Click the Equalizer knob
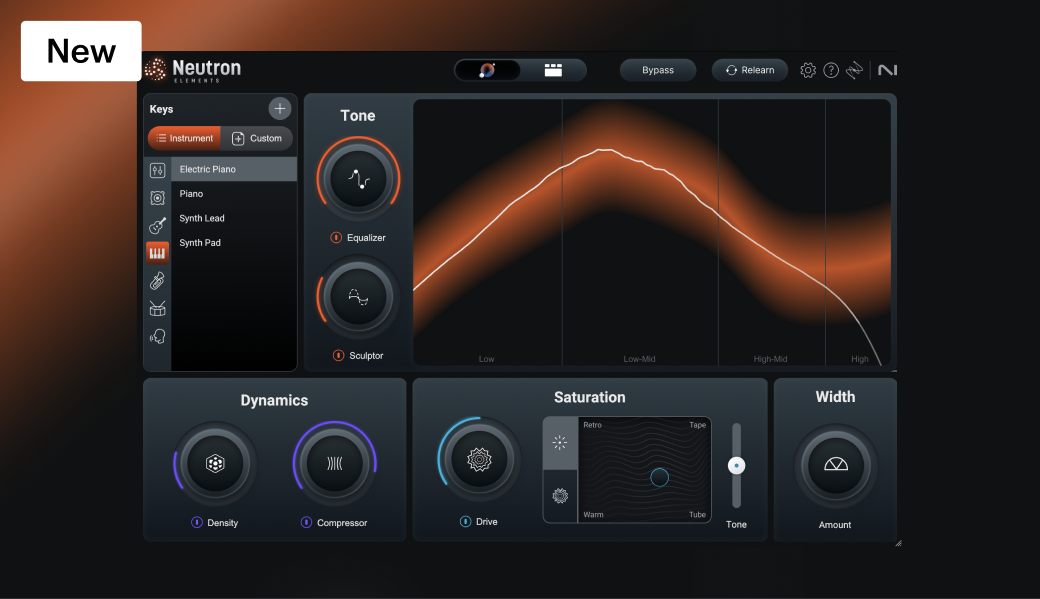 (x=358, y=179)
